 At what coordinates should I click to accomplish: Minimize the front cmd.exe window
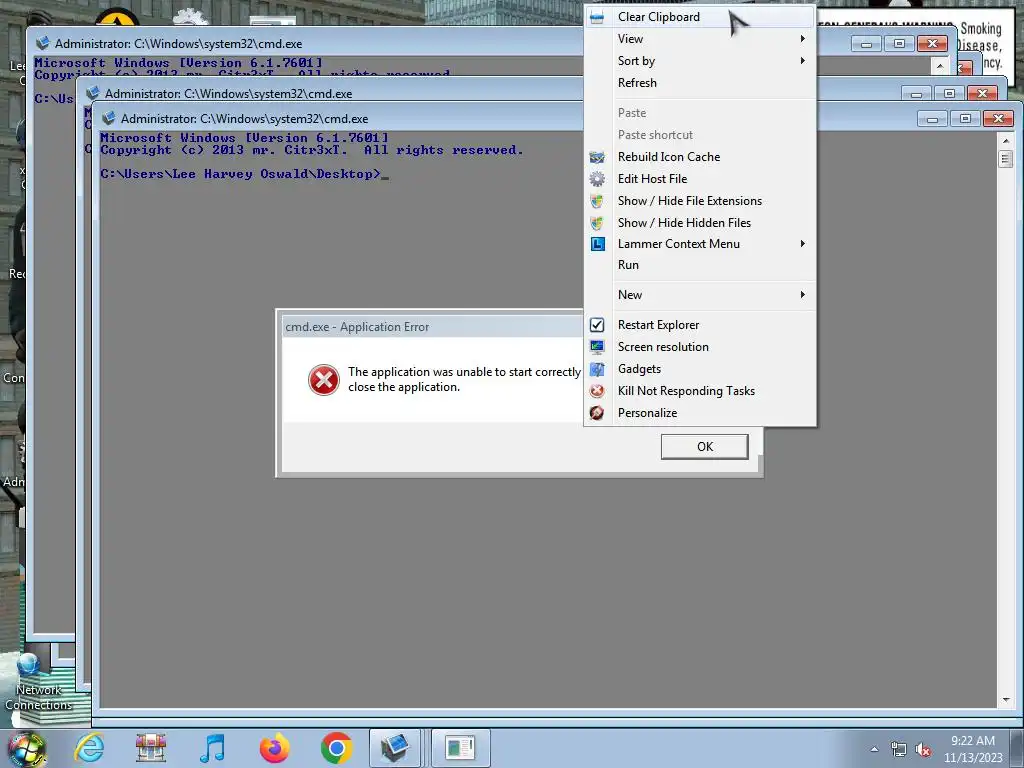[933, 119]
